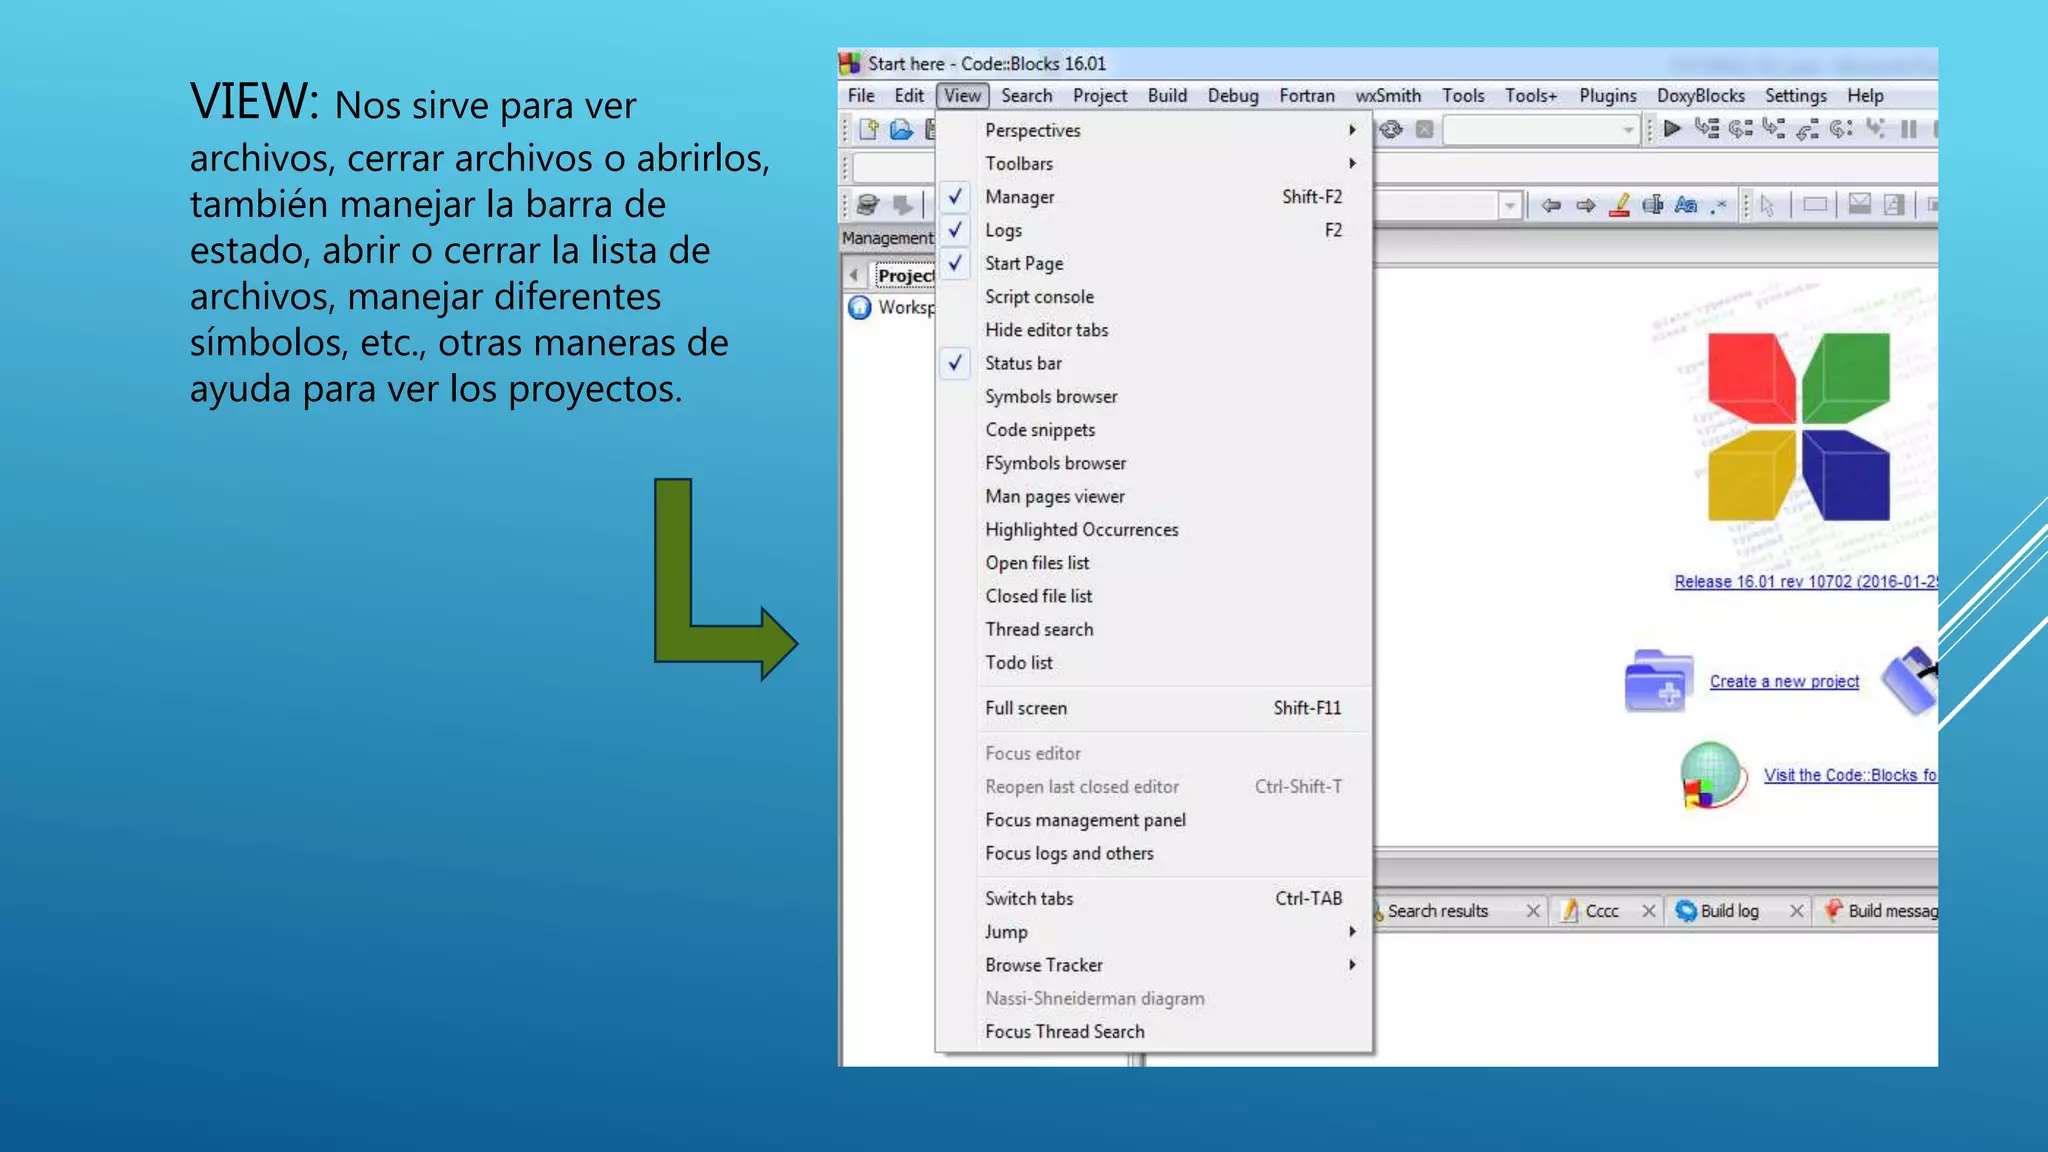The image size is (2048, 1152).
Task: Open the search text combo box dropdown
Action: click(x=1509, y=206)
